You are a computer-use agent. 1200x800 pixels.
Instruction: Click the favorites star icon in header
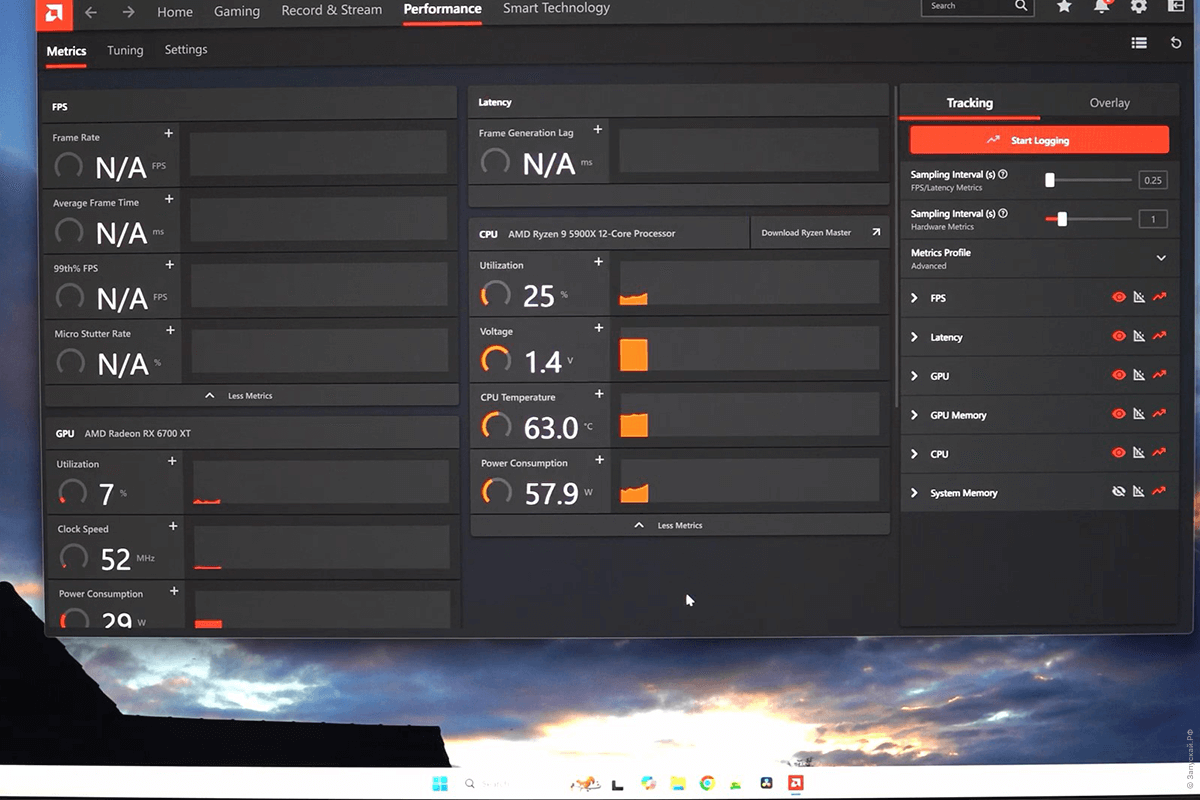1064,7
